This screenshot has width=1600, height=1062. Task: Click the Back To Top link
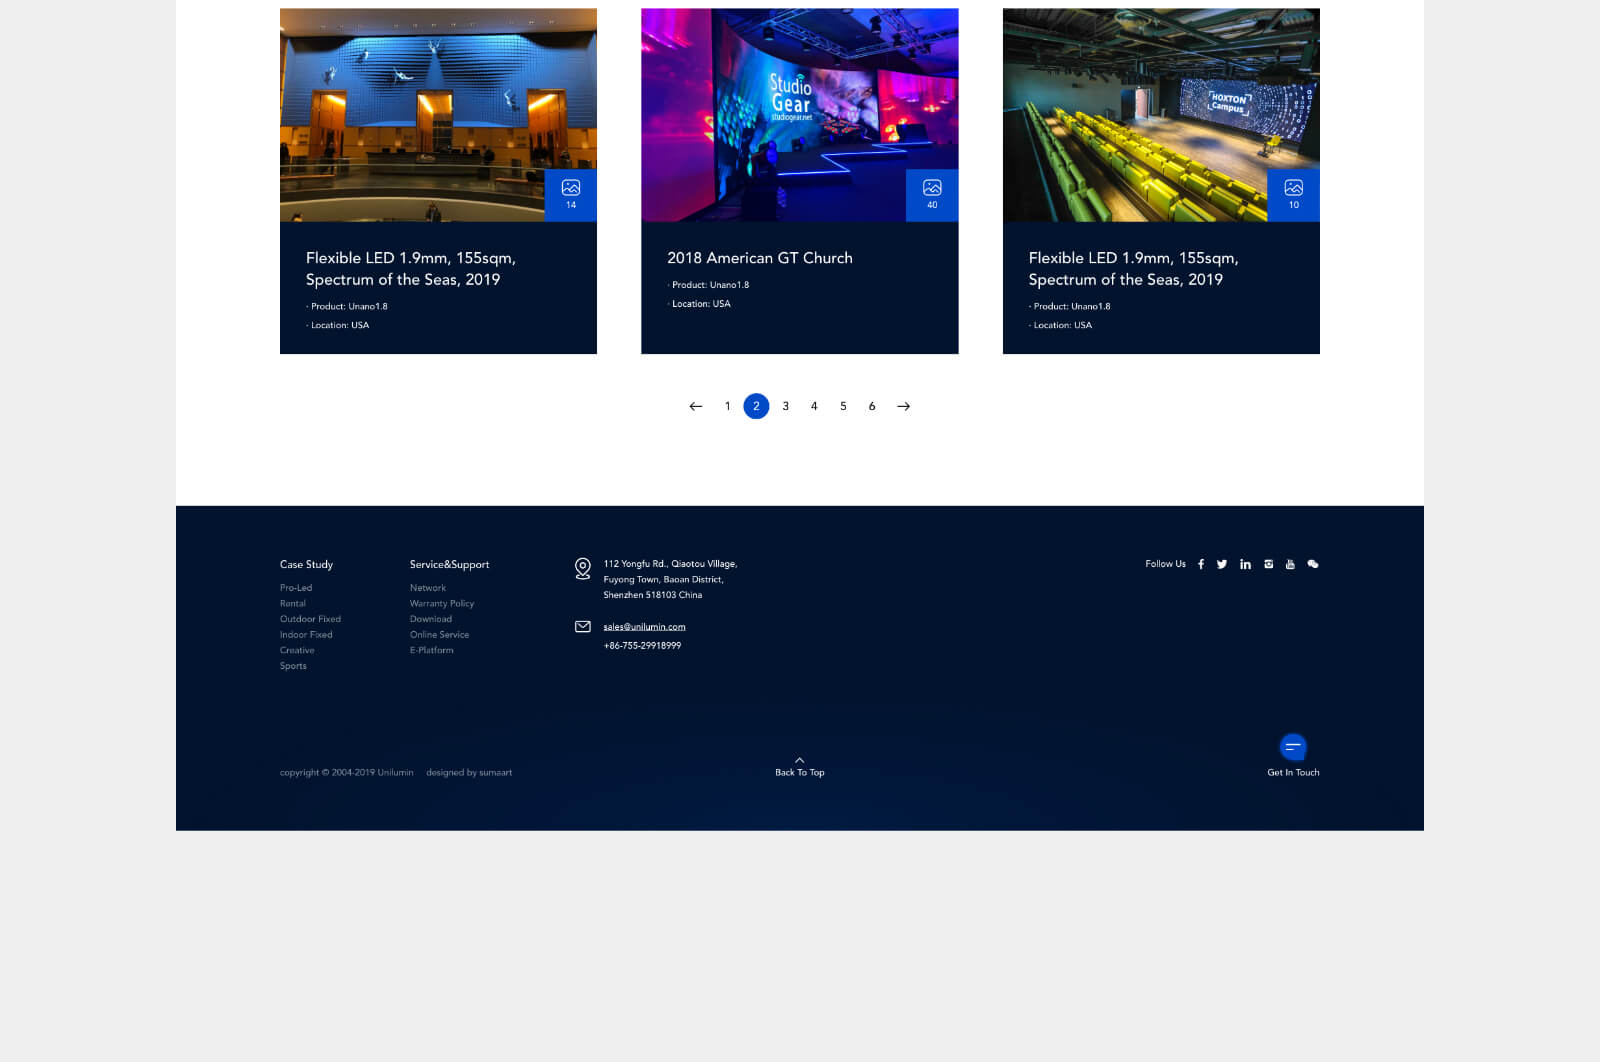click(x=799, y=768)
